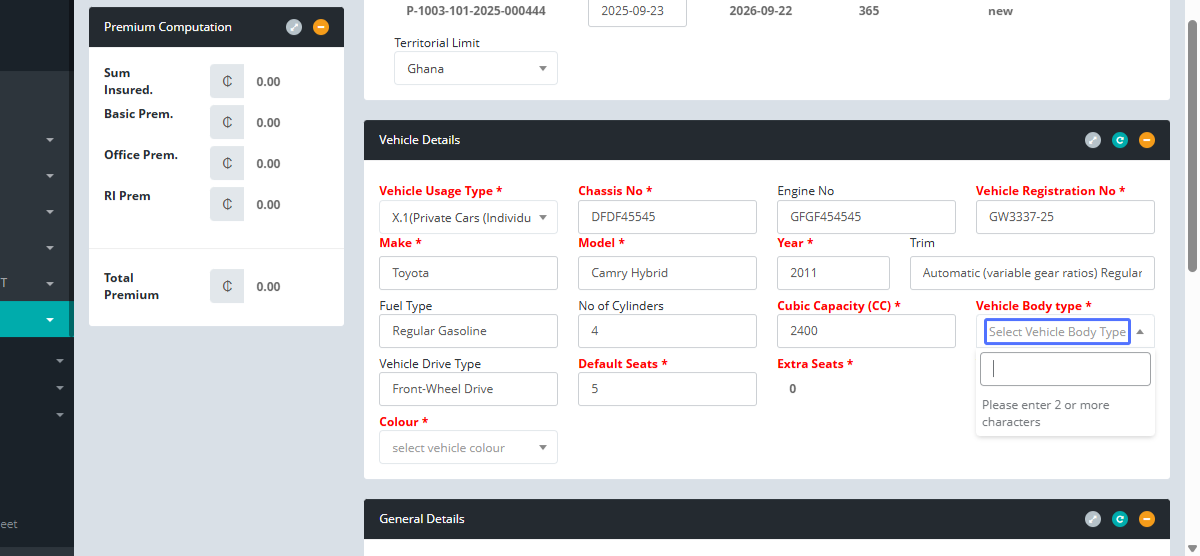Image resolution: width=1200 pixels, height=556 pixels.
Task: Click the Chassis No field
Action: tap(667, 217)
